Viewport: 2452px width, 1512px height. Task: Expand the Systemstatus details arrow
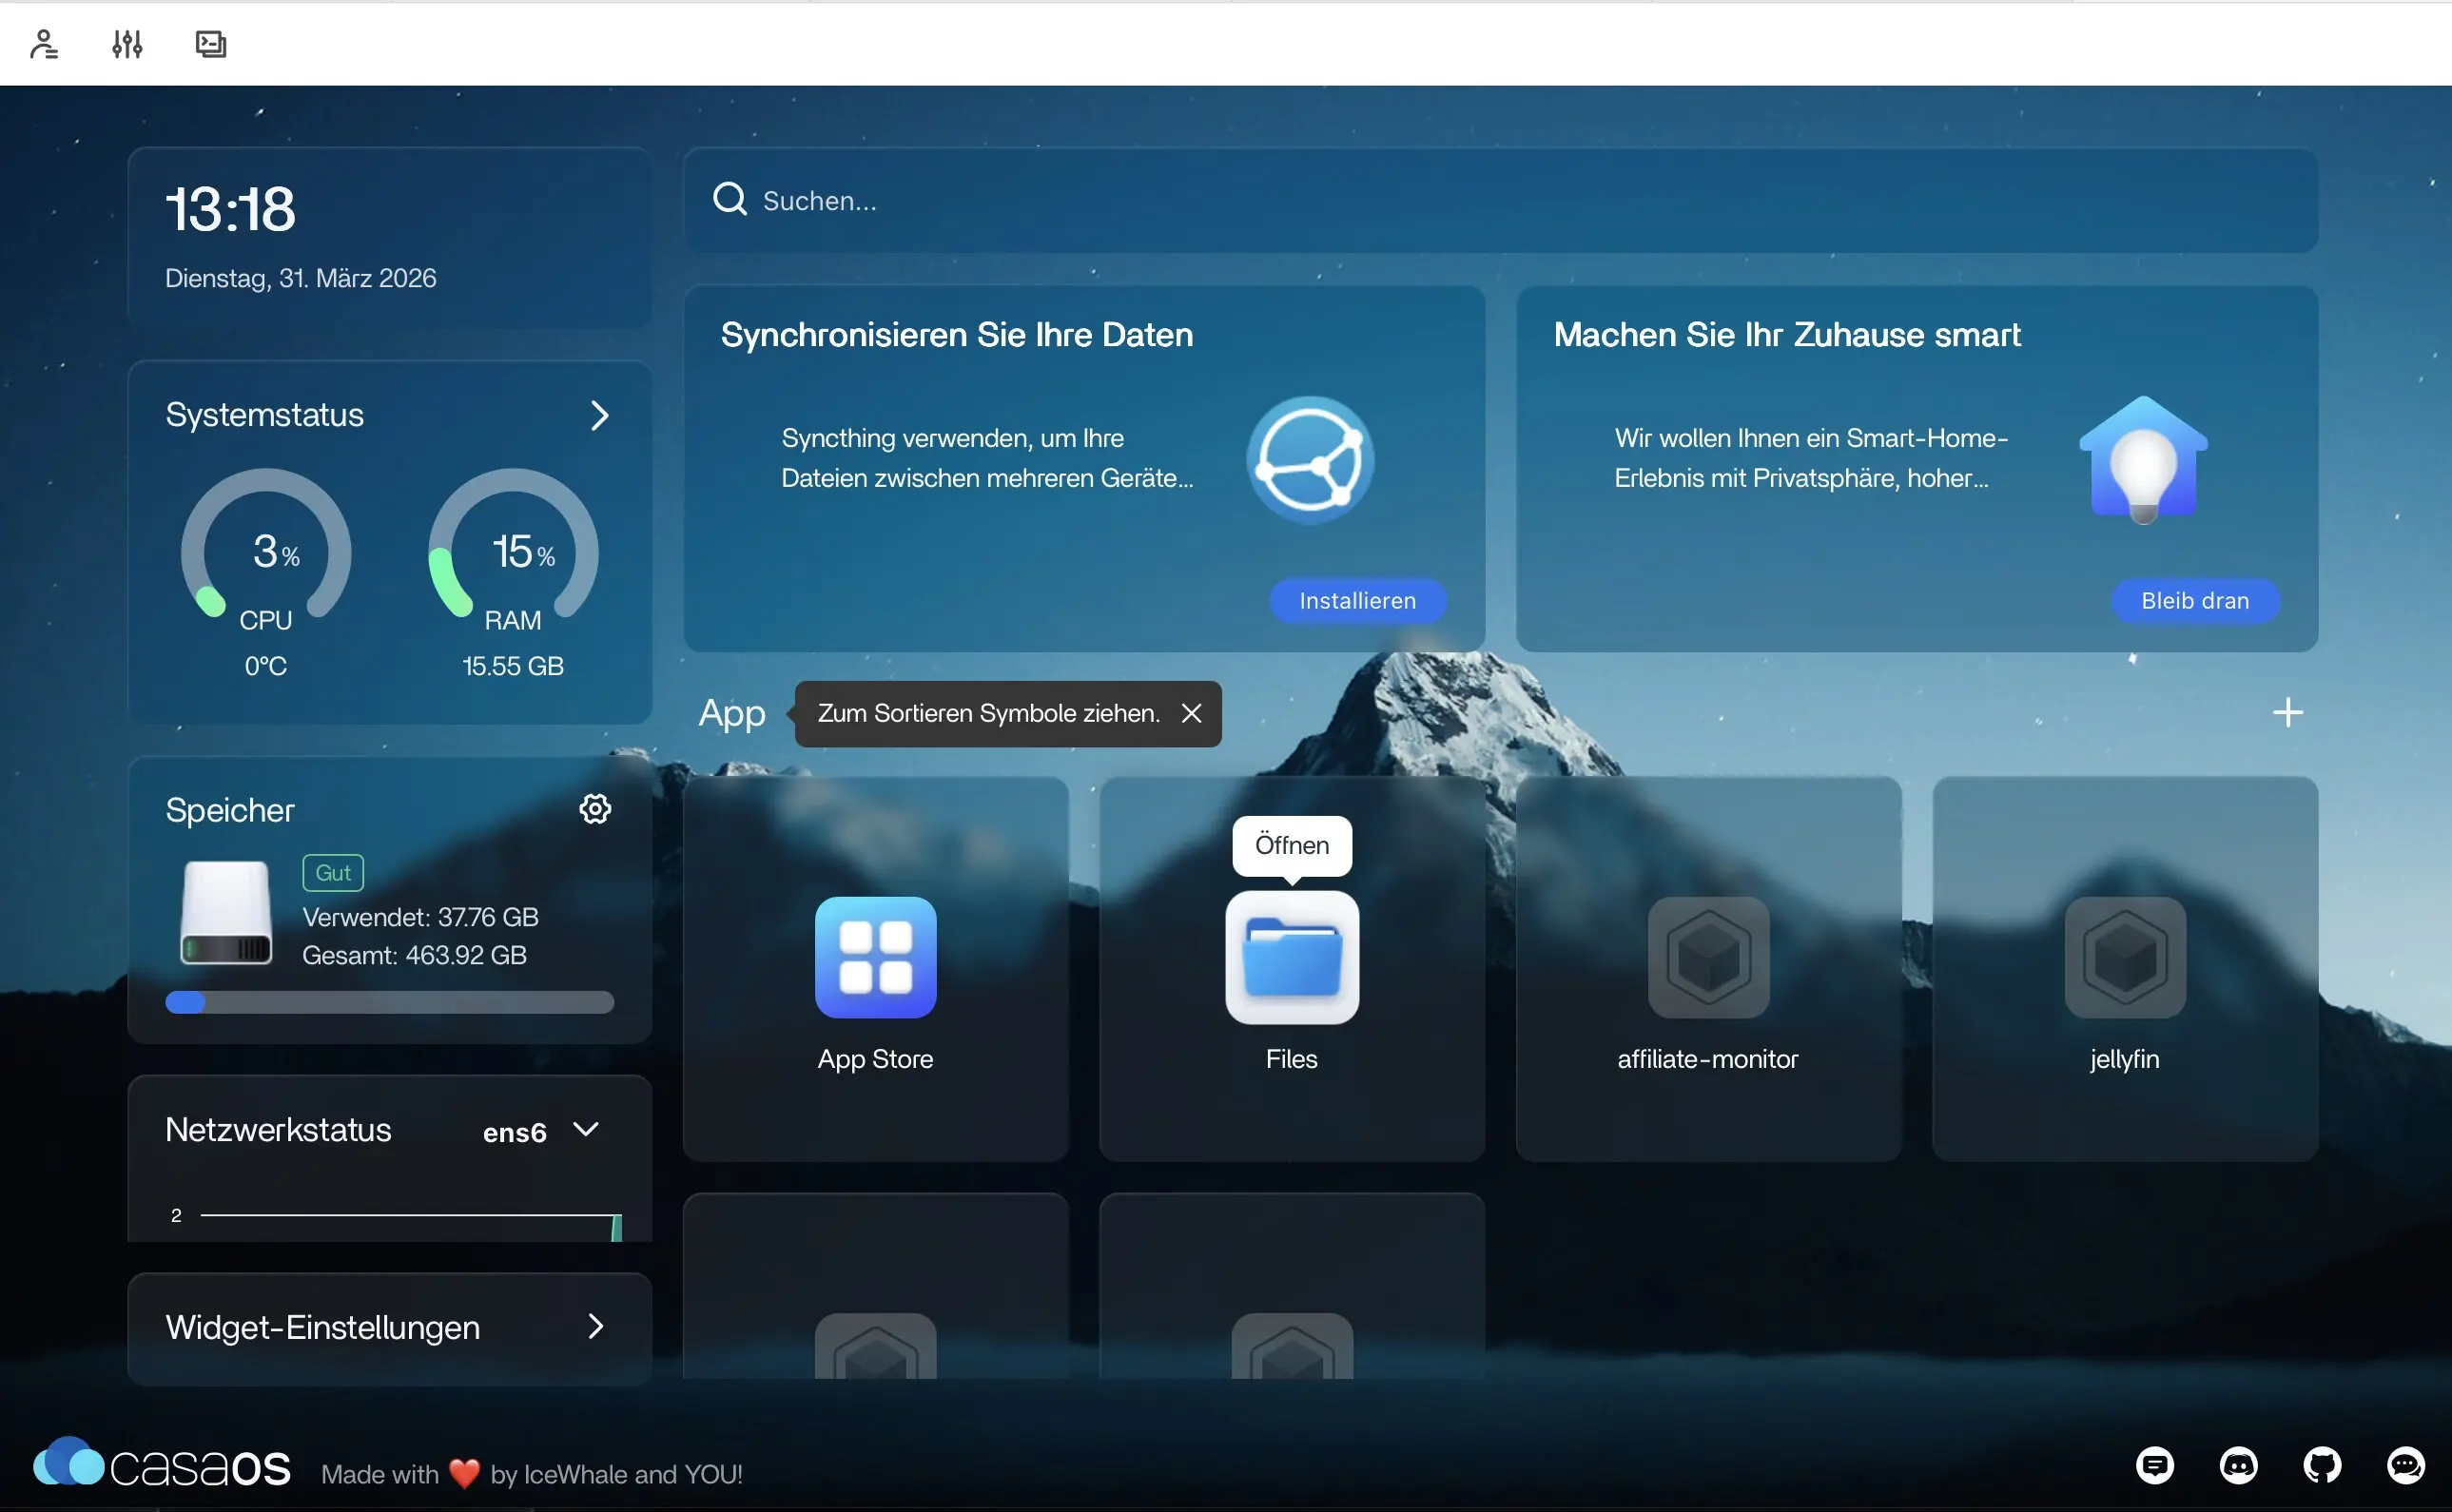[599, 416]
